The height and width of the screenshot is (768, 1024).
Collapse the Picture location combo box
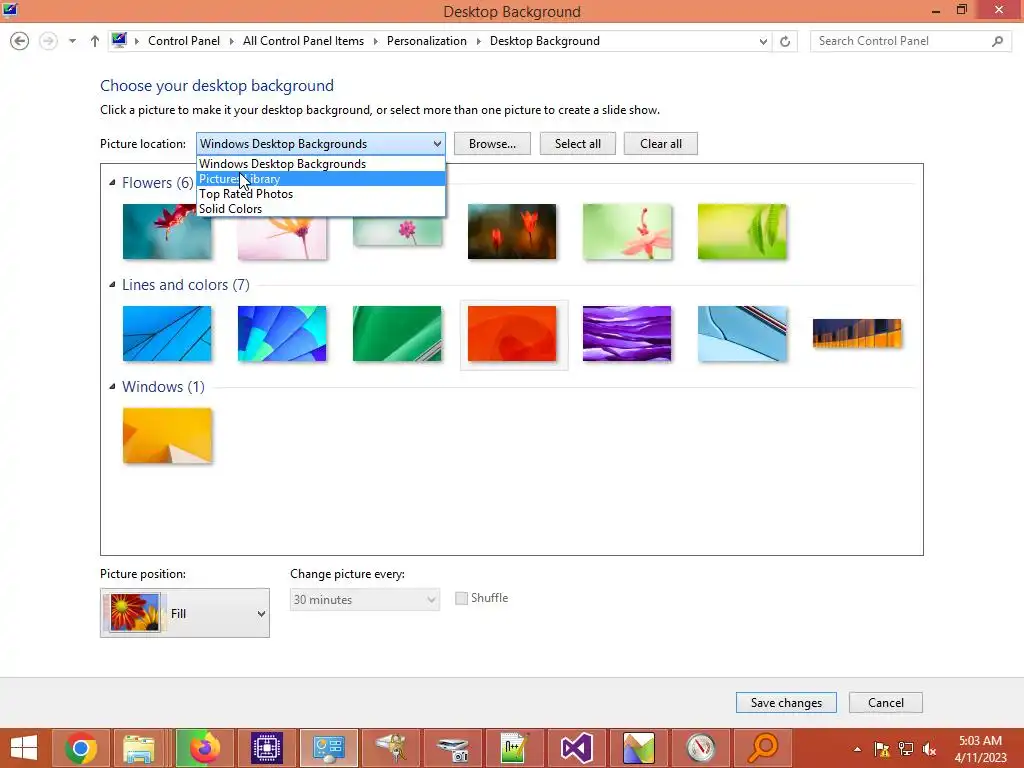coord(321,144)
